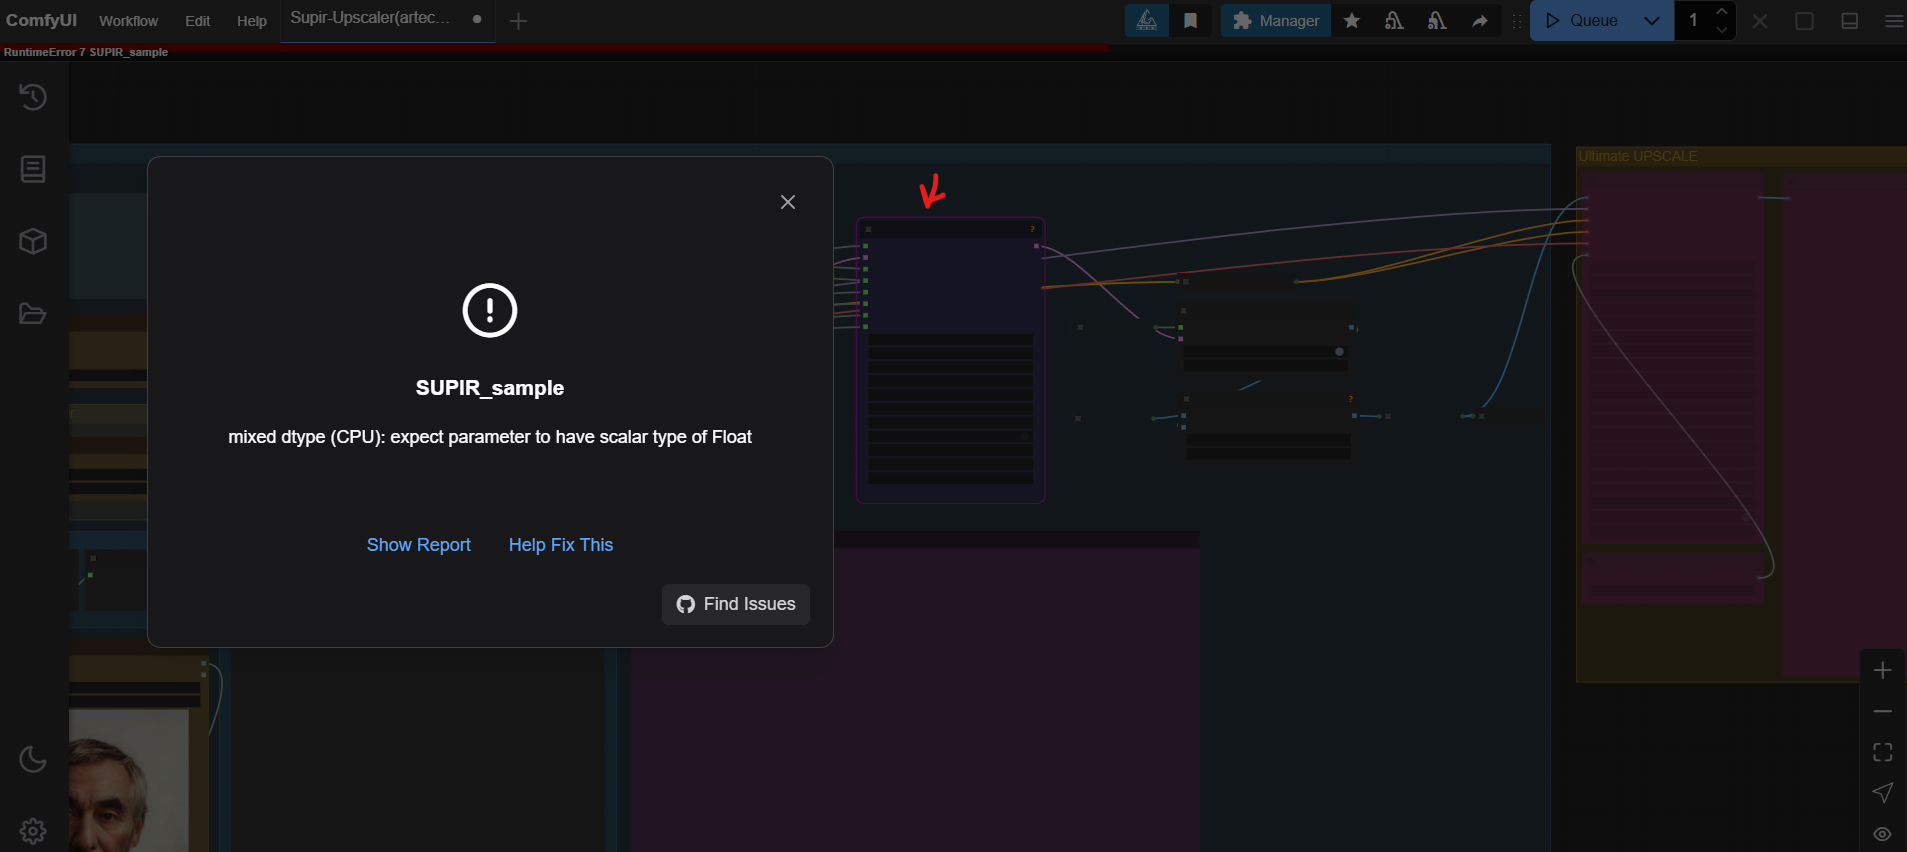Increase the queue batch count
This screenshot has height=852, width=1907.
pos(1721,12)
